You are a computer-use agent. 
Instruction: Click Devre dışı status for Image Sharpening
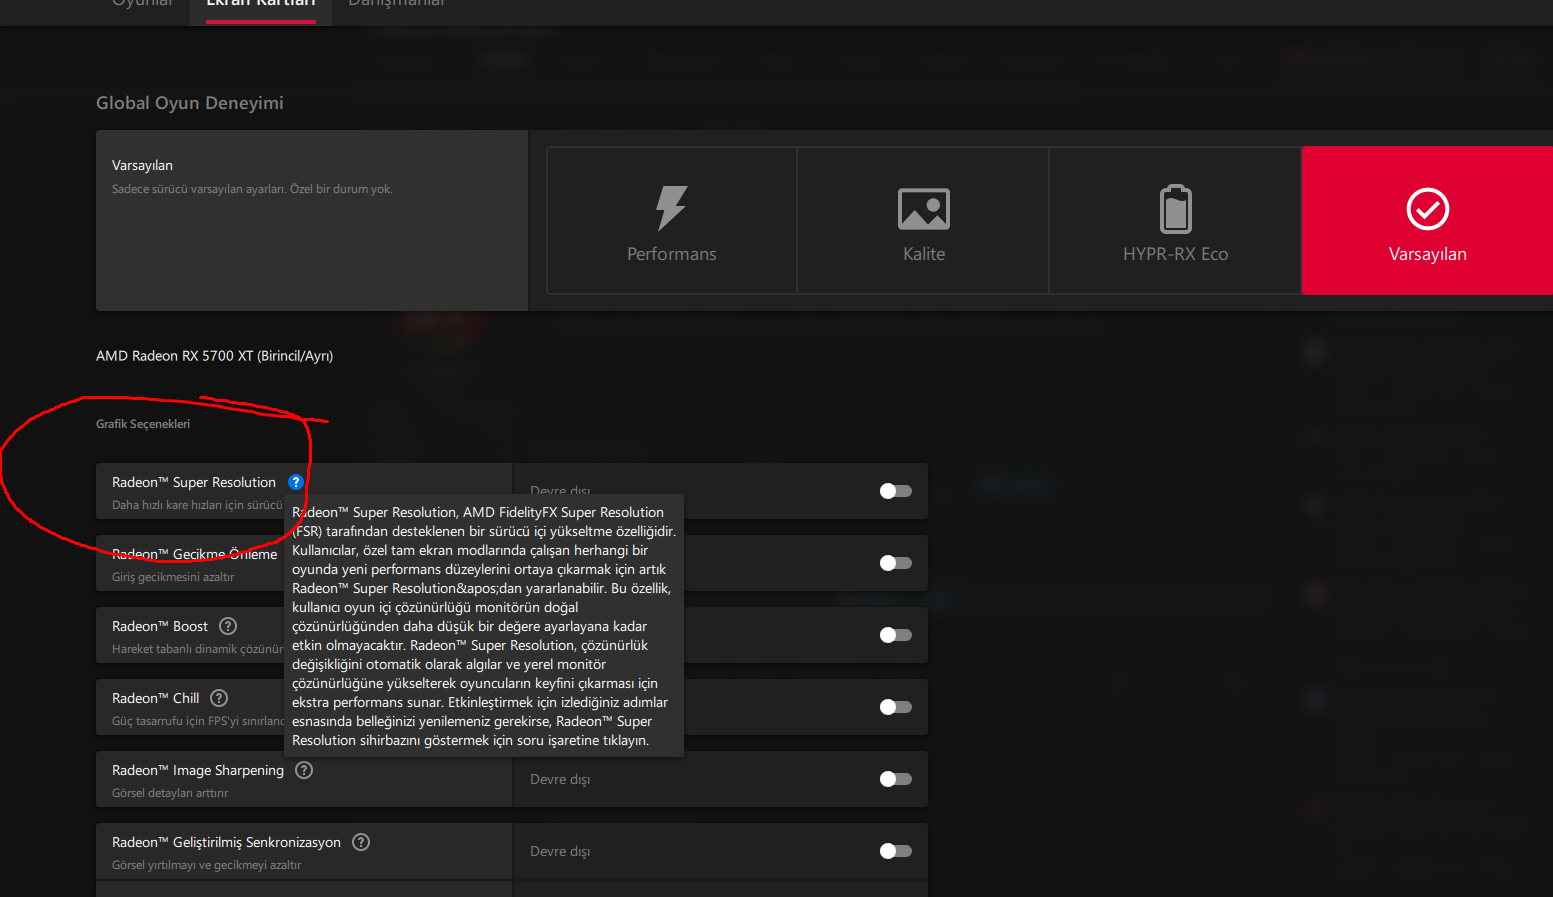pos(560,779)
